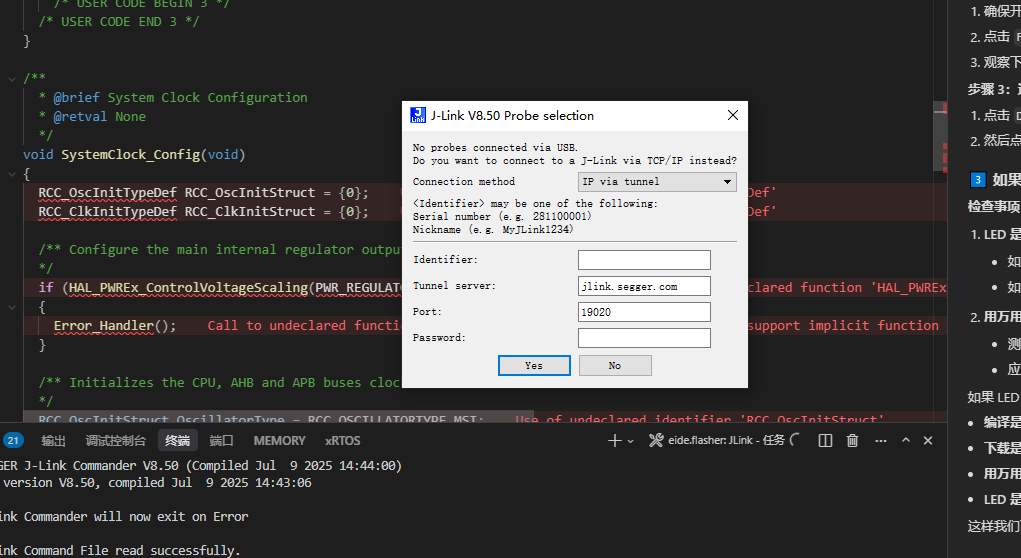Collapse the doc comment fold chevron
Viewport: 1021px width, 558px height.
pos(12,79)
